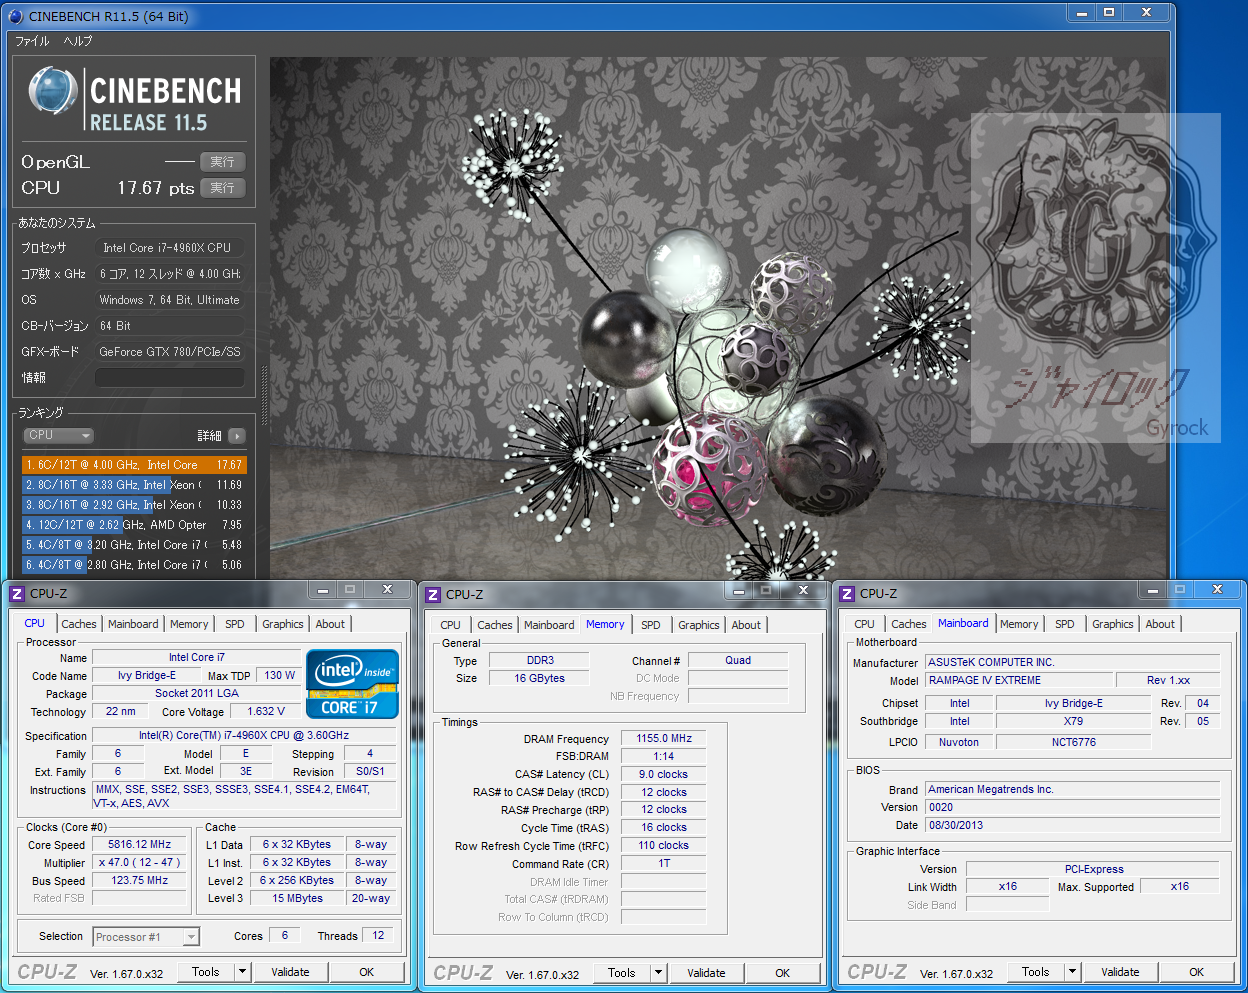Click the 情報 info text field
1248x993 pixels.
170,377
